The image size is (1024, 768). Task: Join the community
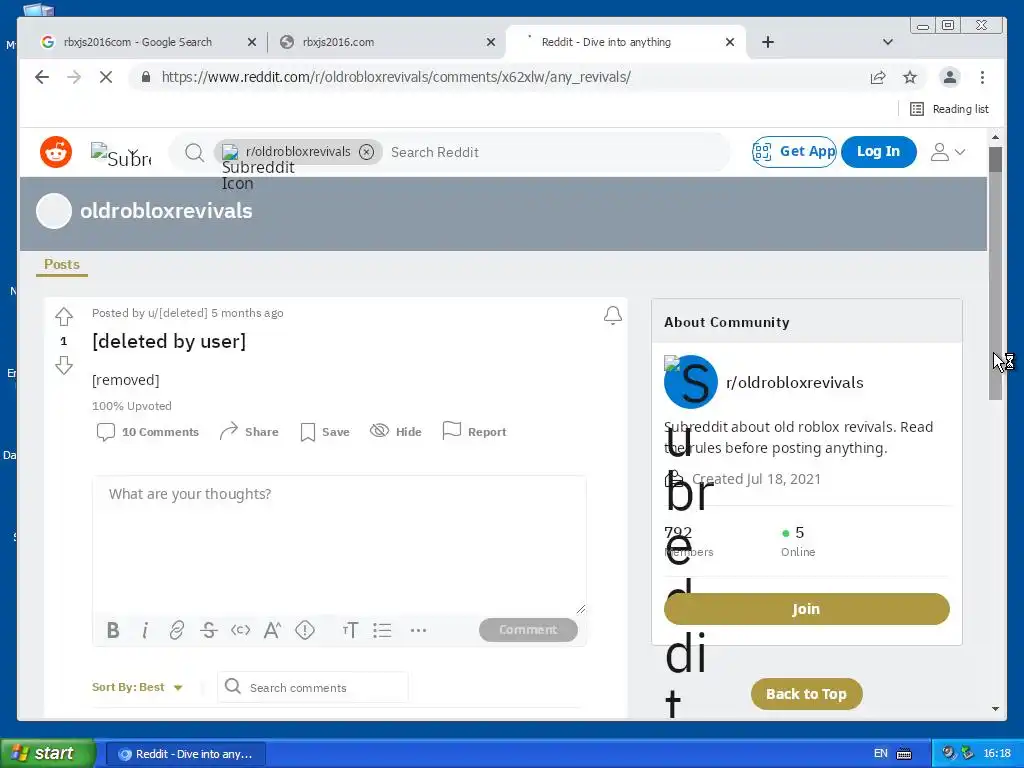(807, 609)
